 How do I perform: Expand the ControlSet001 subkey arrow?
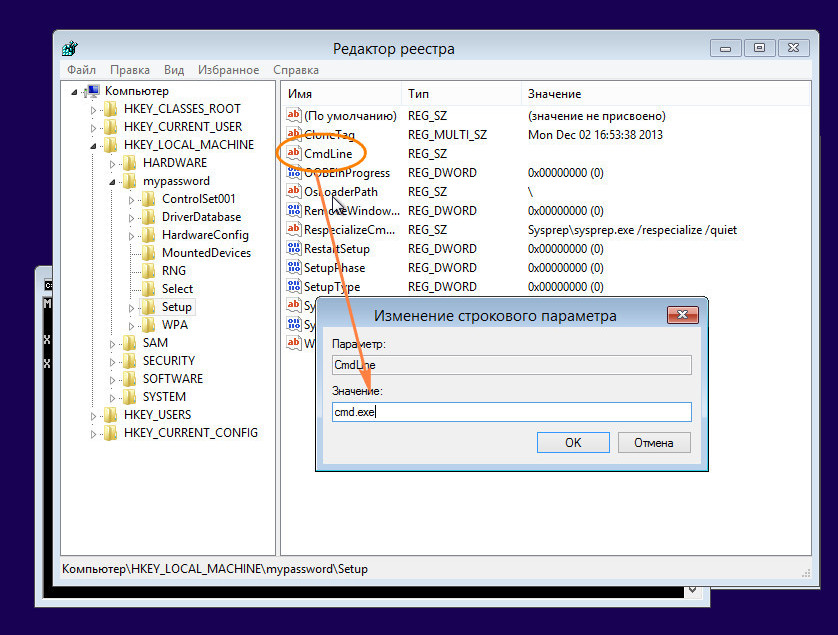[x=132, y=200]
